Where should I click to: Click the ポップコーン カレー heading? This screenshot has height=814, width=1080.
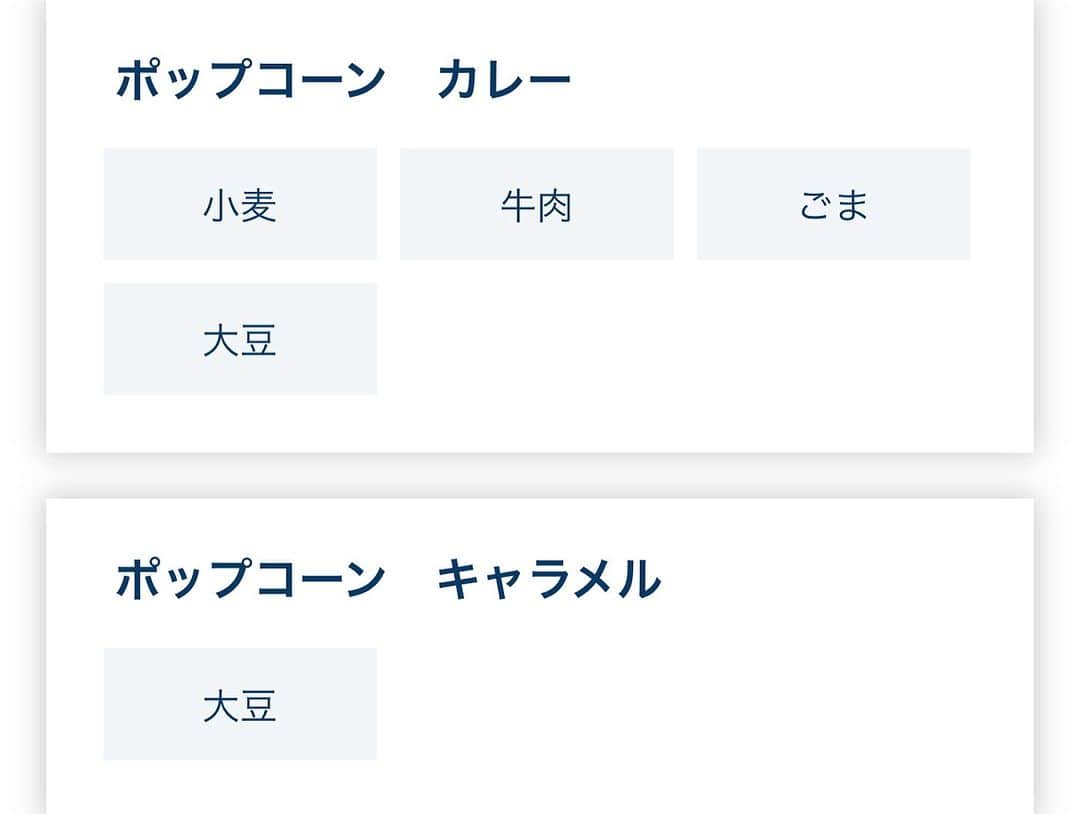click(343, 79)
